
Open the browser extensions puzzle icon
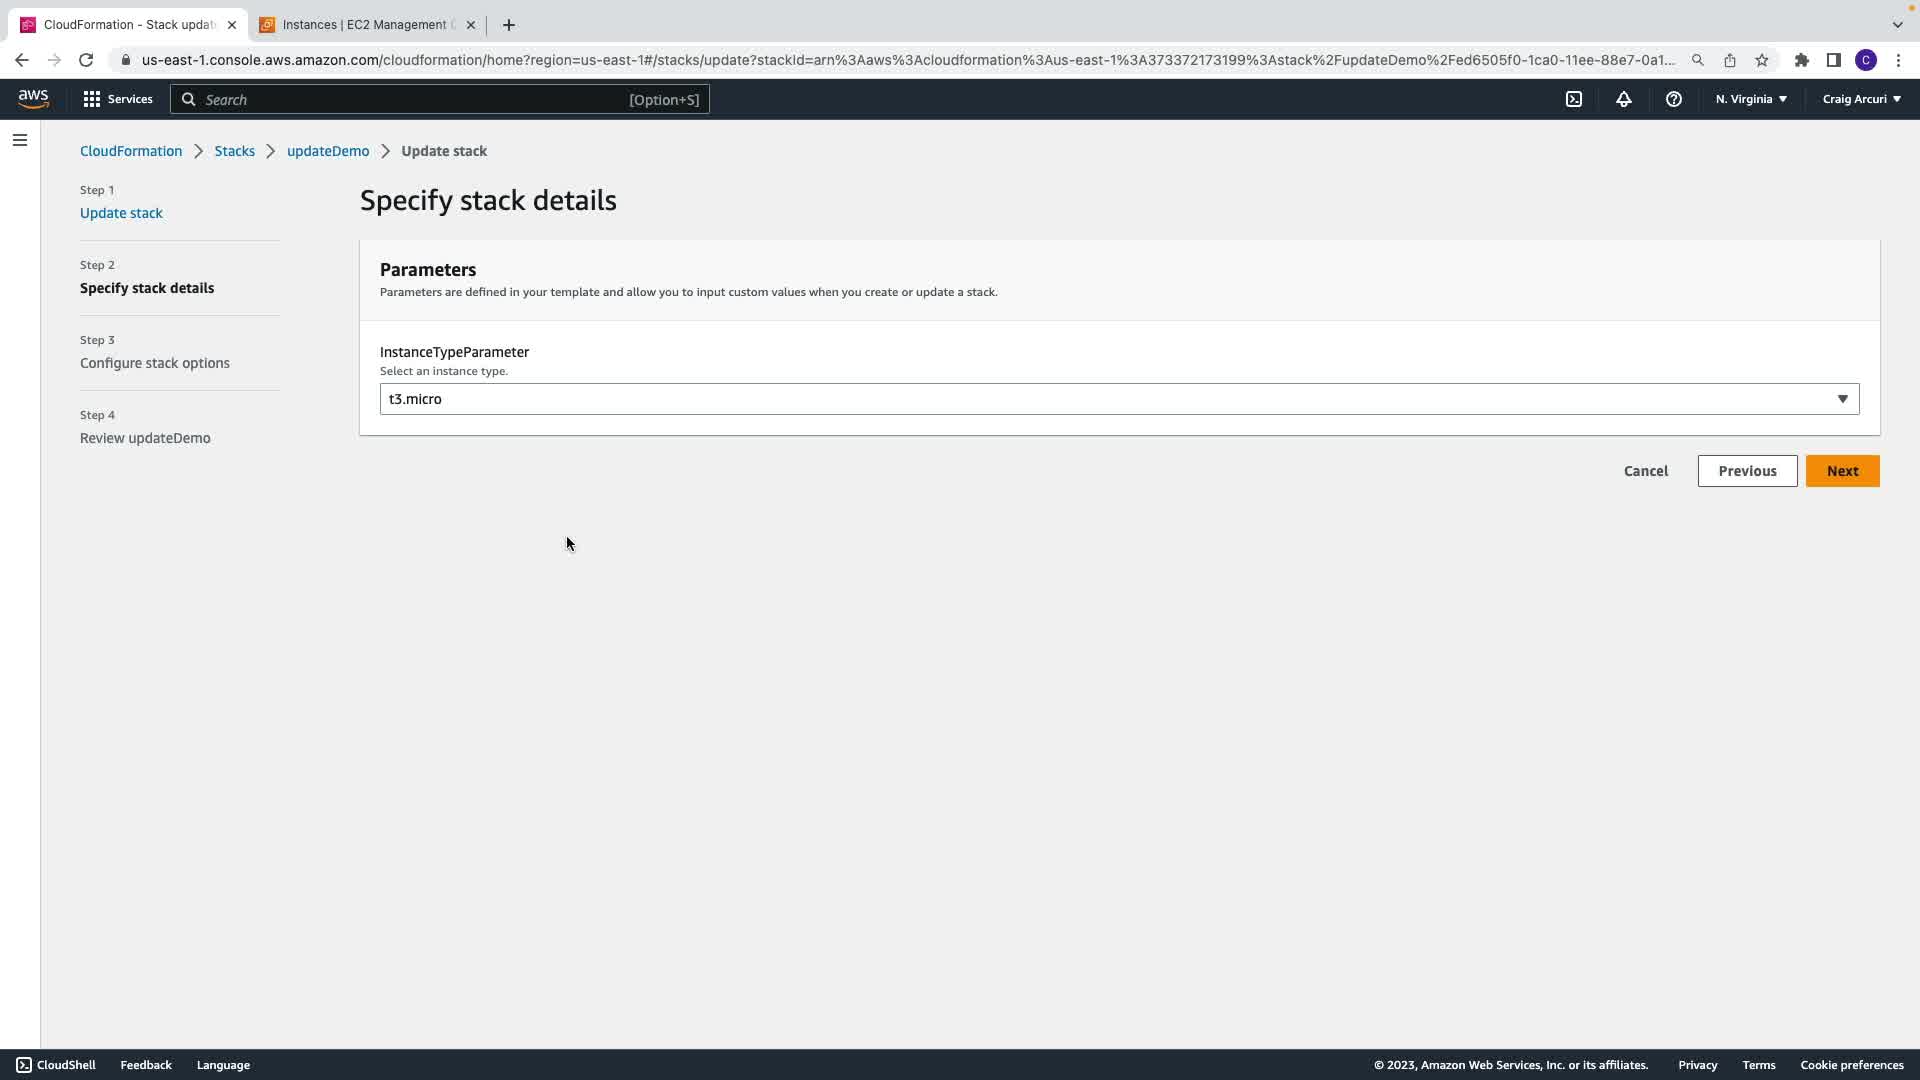(x=1802, y=60)
